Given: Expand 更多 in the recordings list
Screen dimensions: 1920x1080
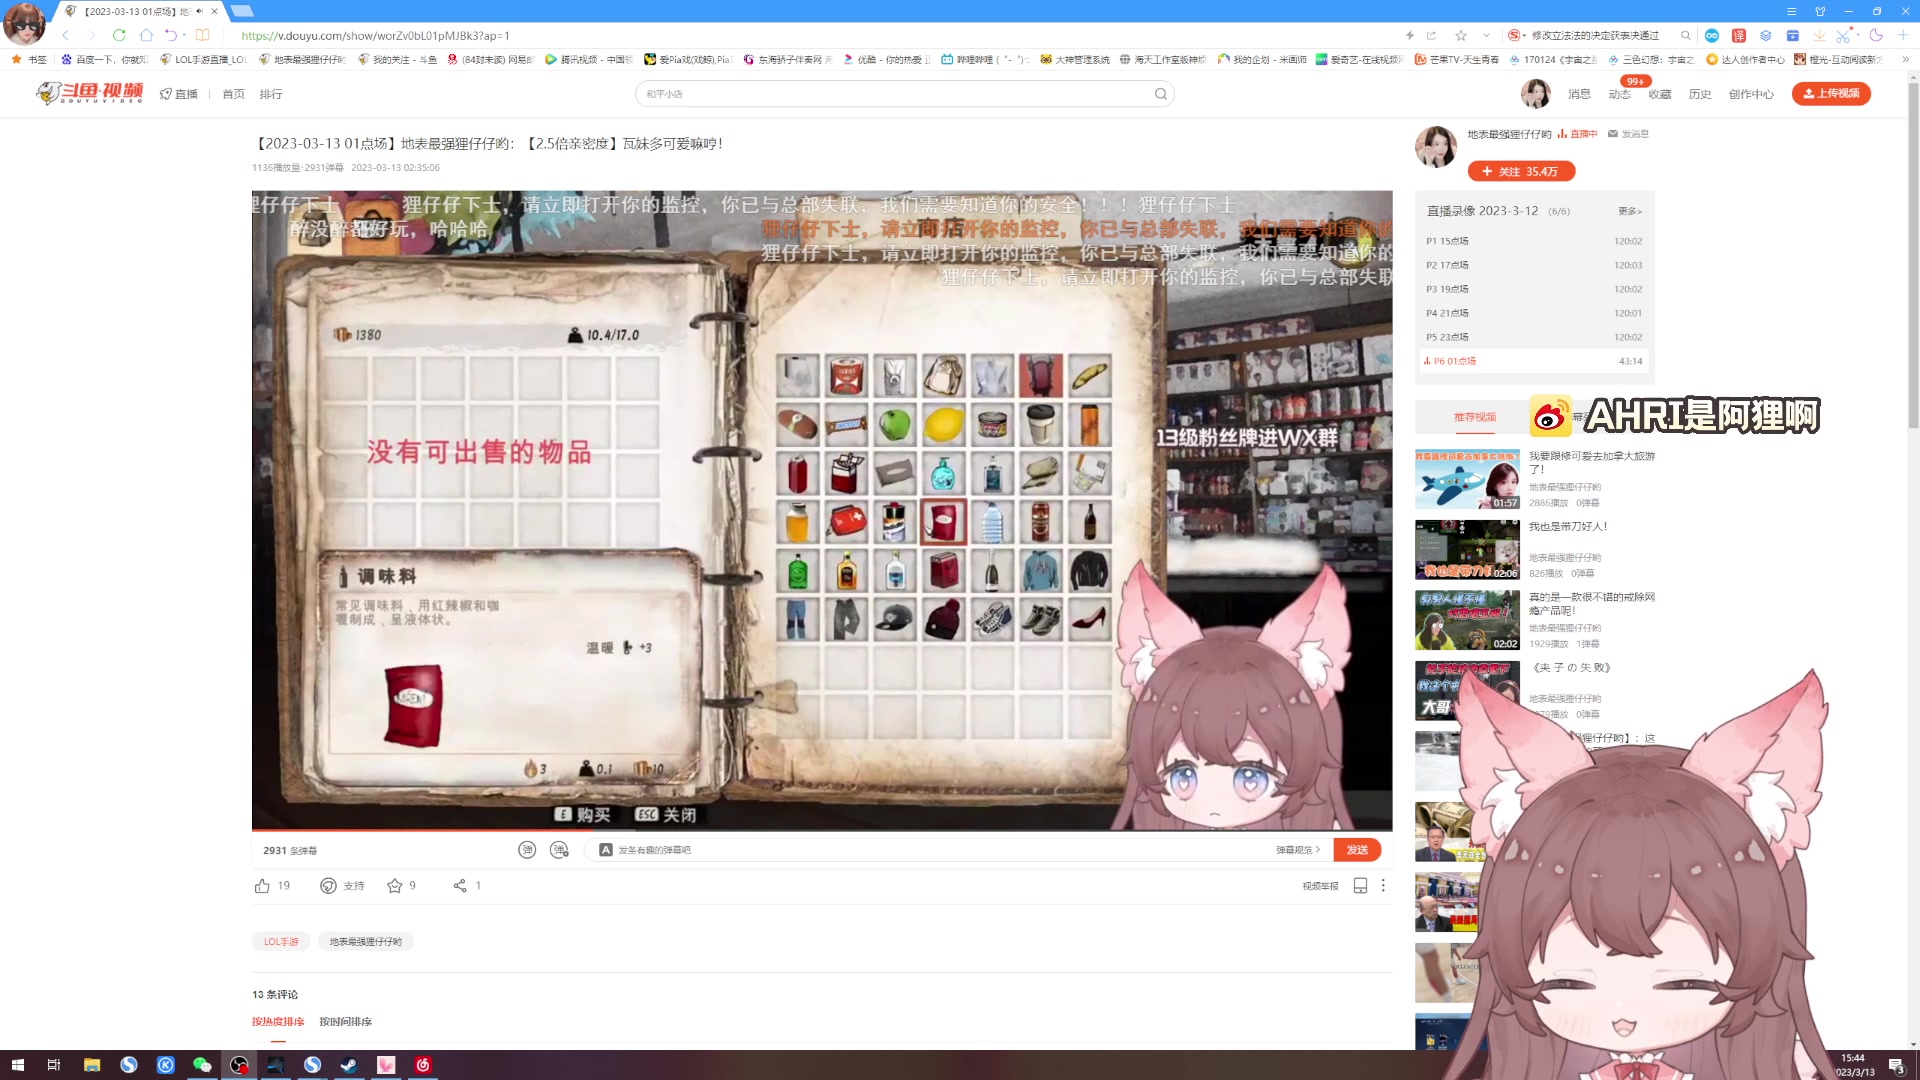Looking at the screenshot, I should tap(1629, 211).
